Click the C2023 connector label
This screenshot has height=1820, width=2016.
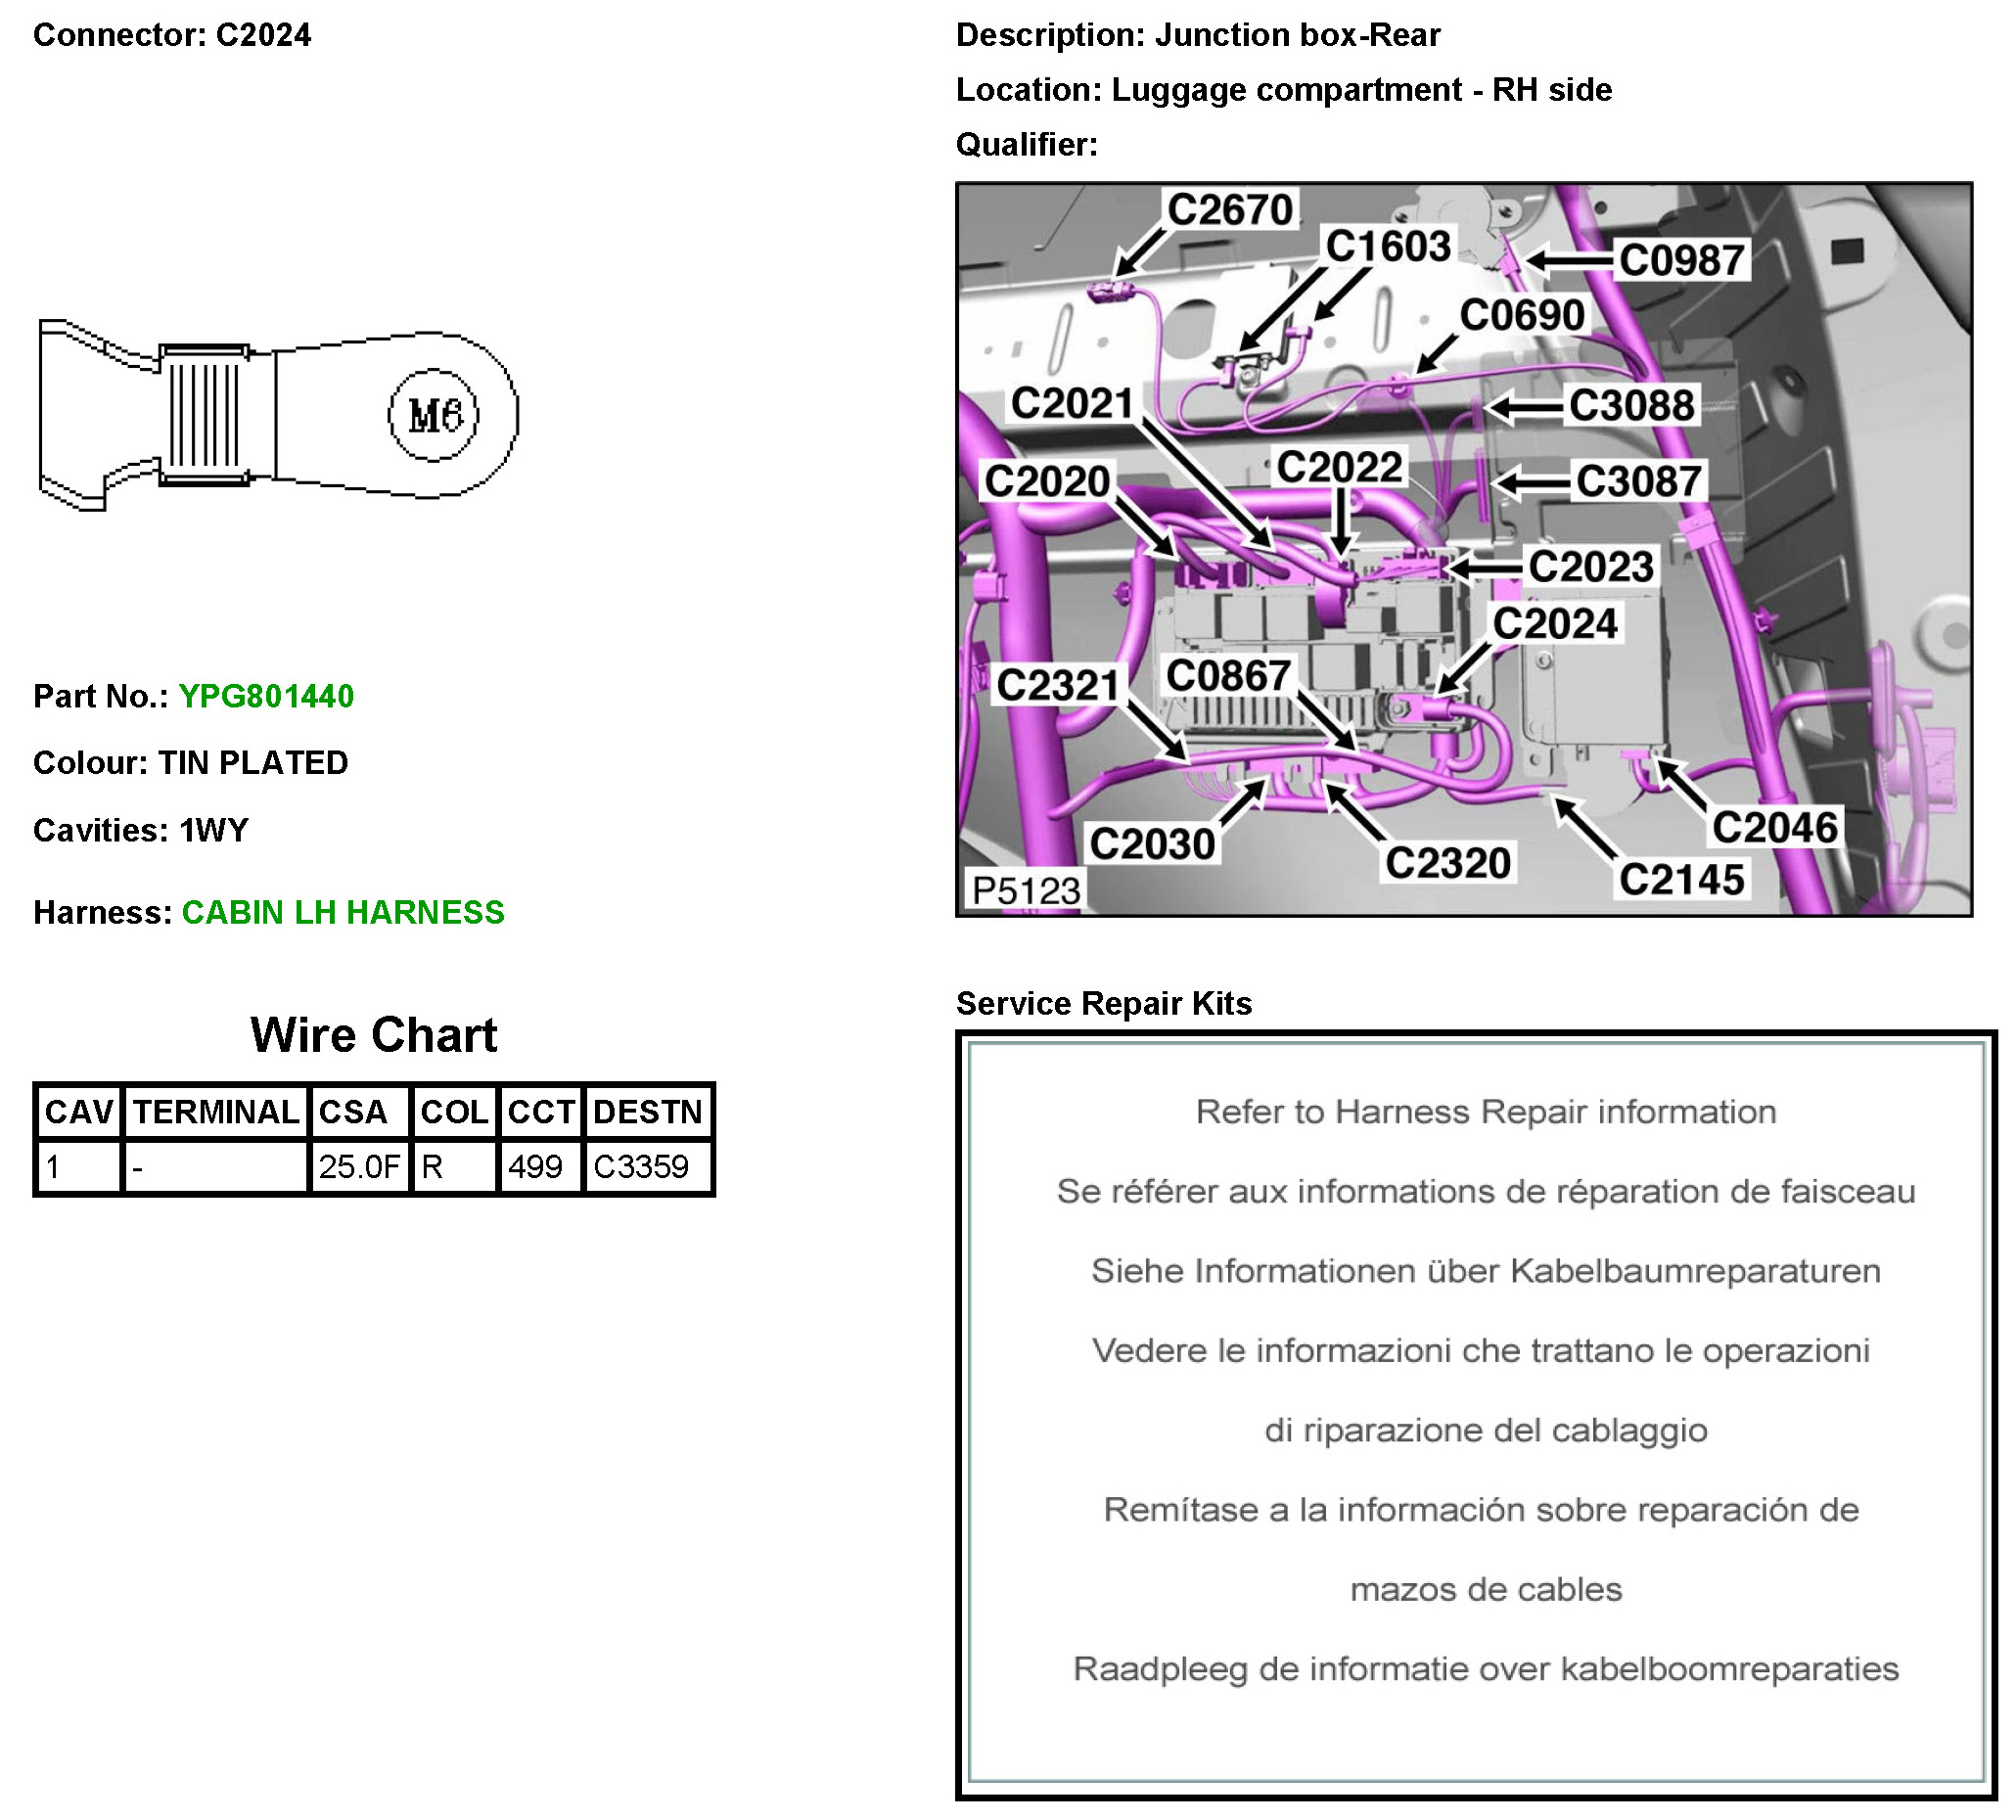[1591, 567]
